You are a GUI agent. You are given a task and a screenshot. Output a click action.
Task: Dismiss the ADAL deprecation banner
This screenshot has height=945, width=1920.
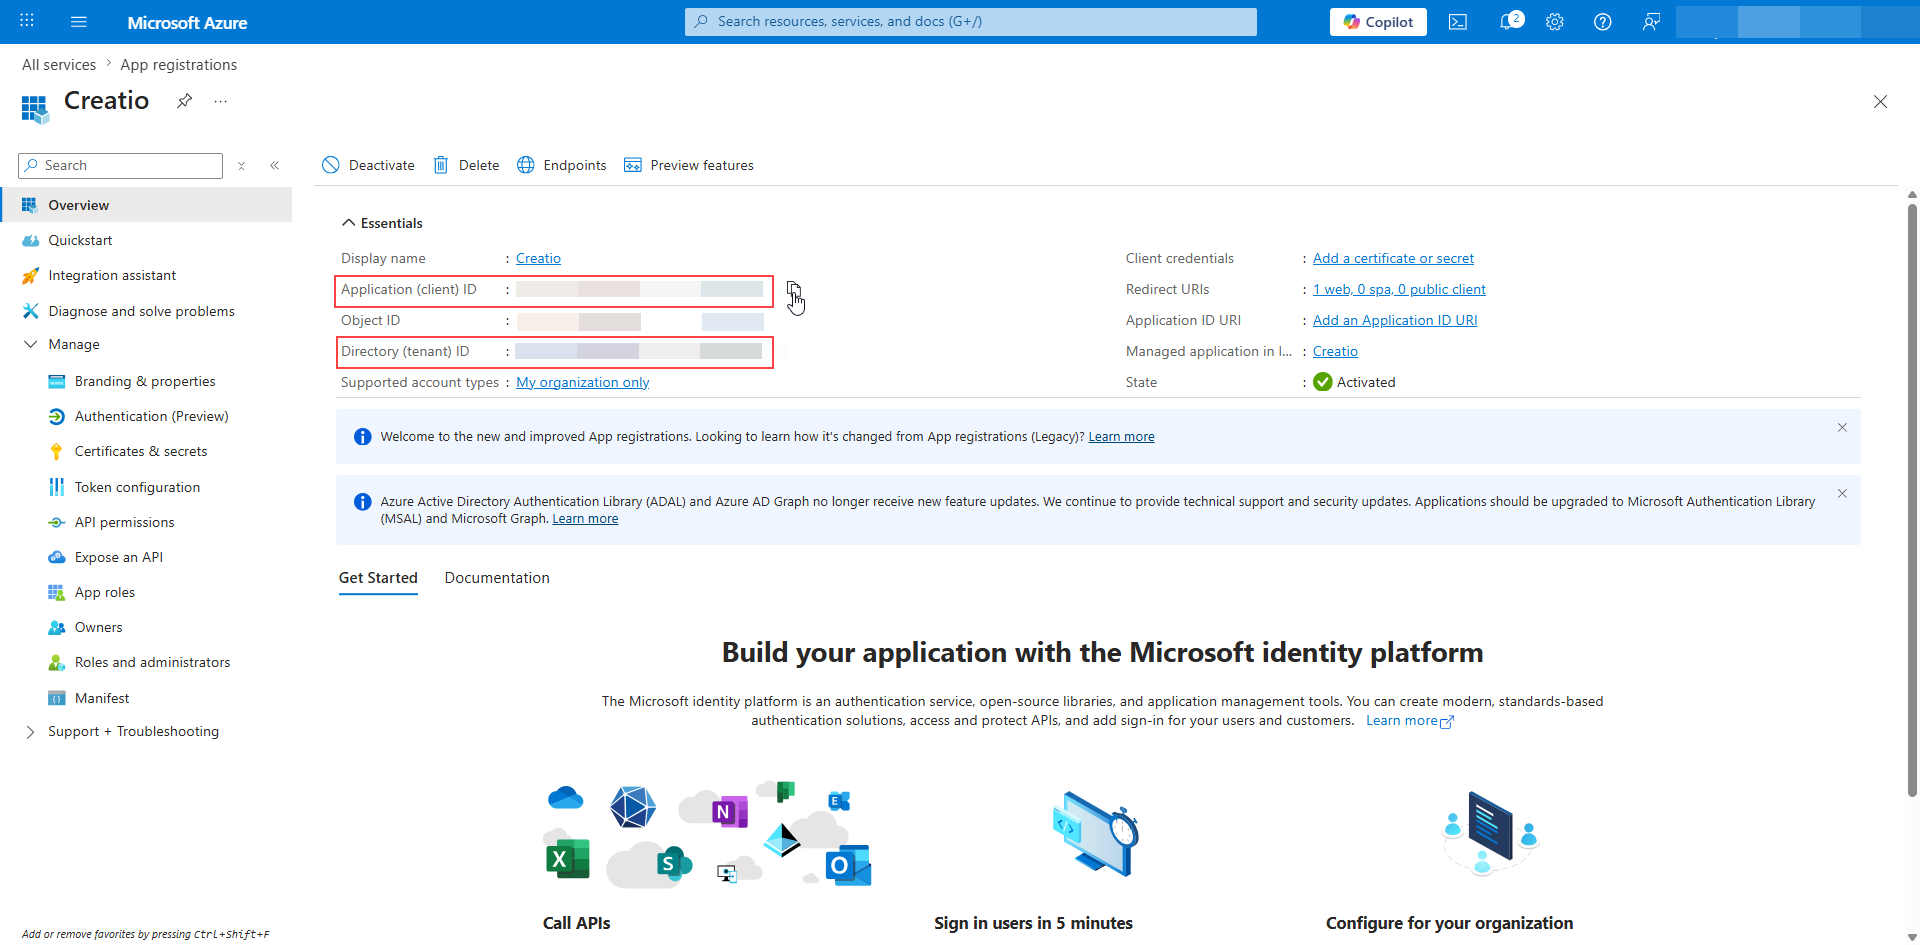point(1842,494)
